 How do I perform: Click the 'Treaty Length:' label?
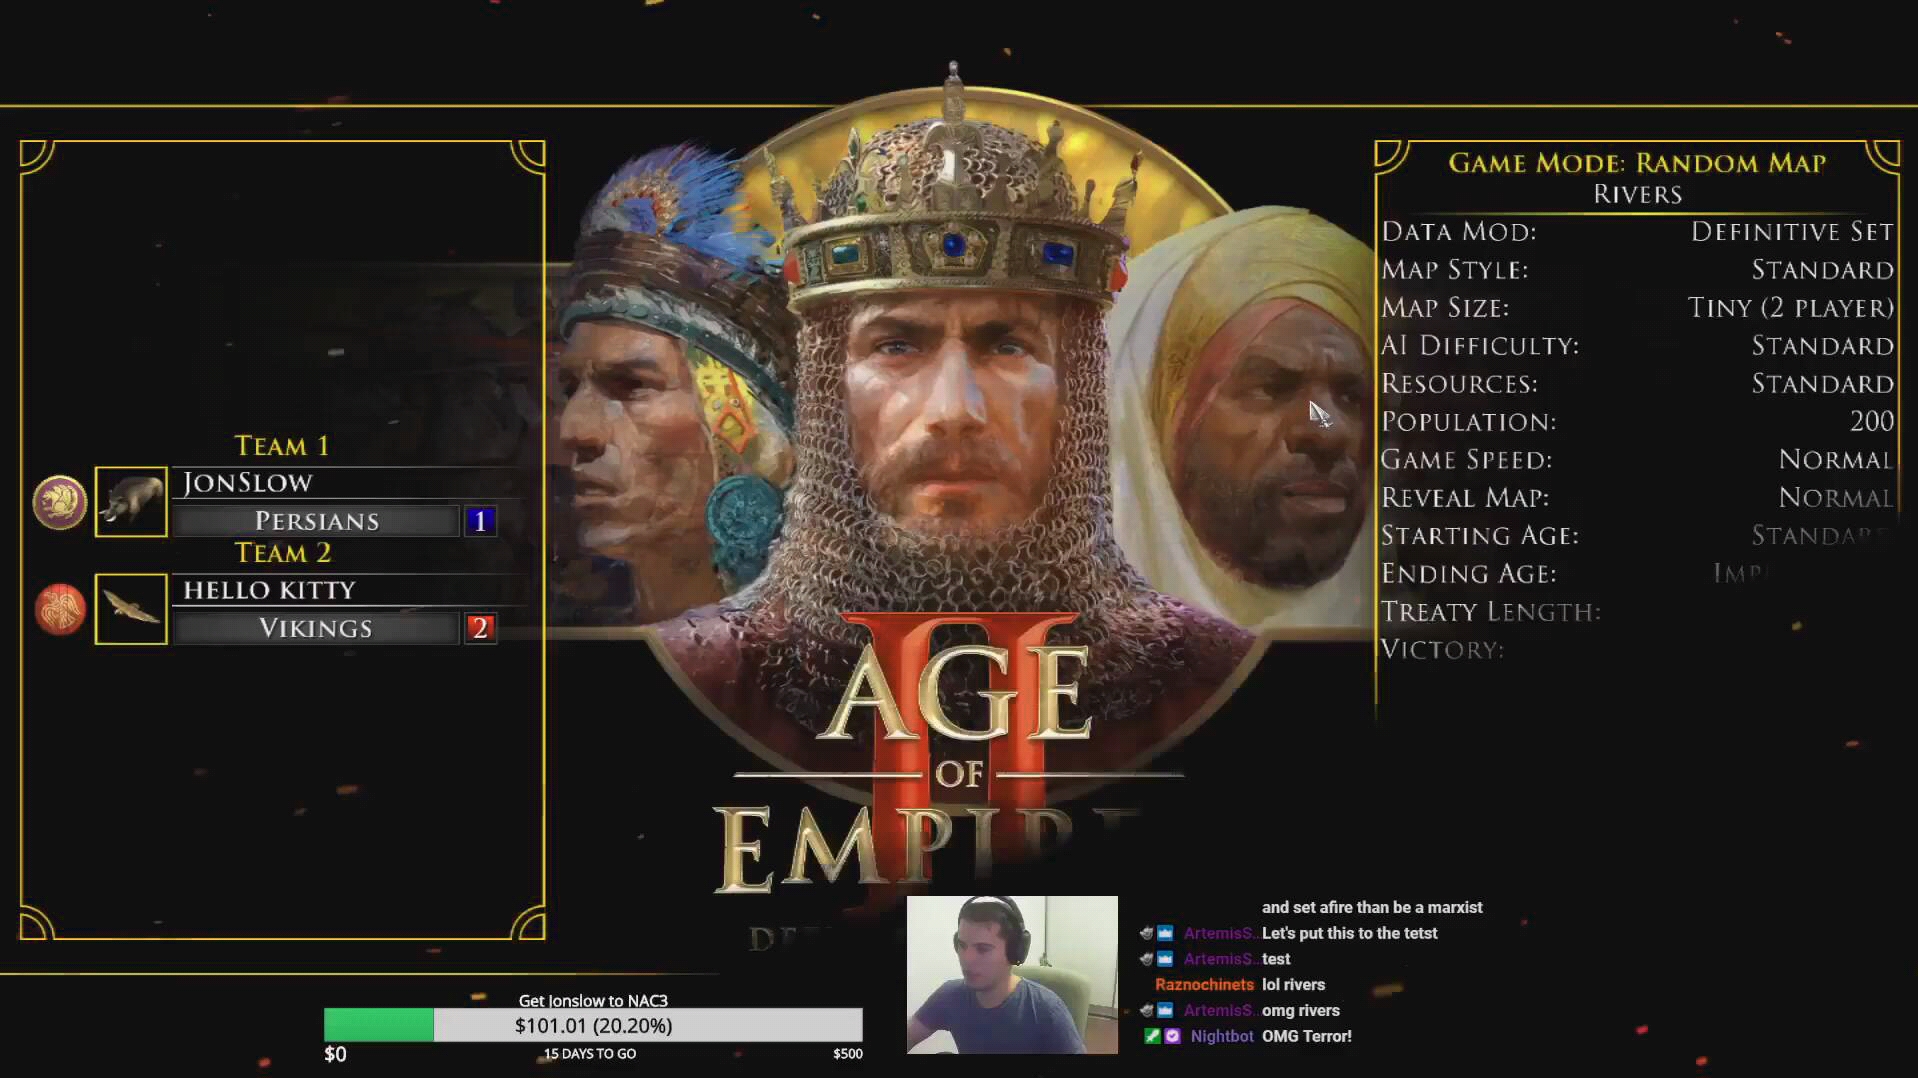pyautogui.click(x=1491, y=612)
